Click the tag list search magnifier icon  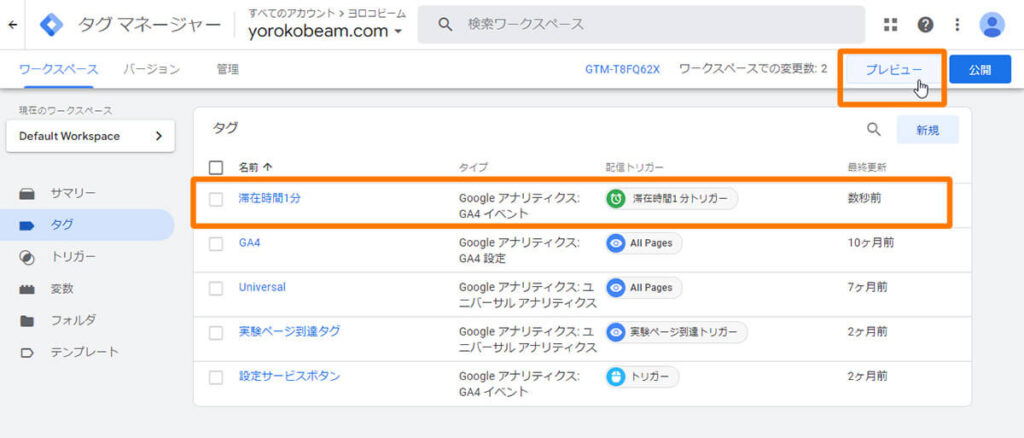pos(874,129)
